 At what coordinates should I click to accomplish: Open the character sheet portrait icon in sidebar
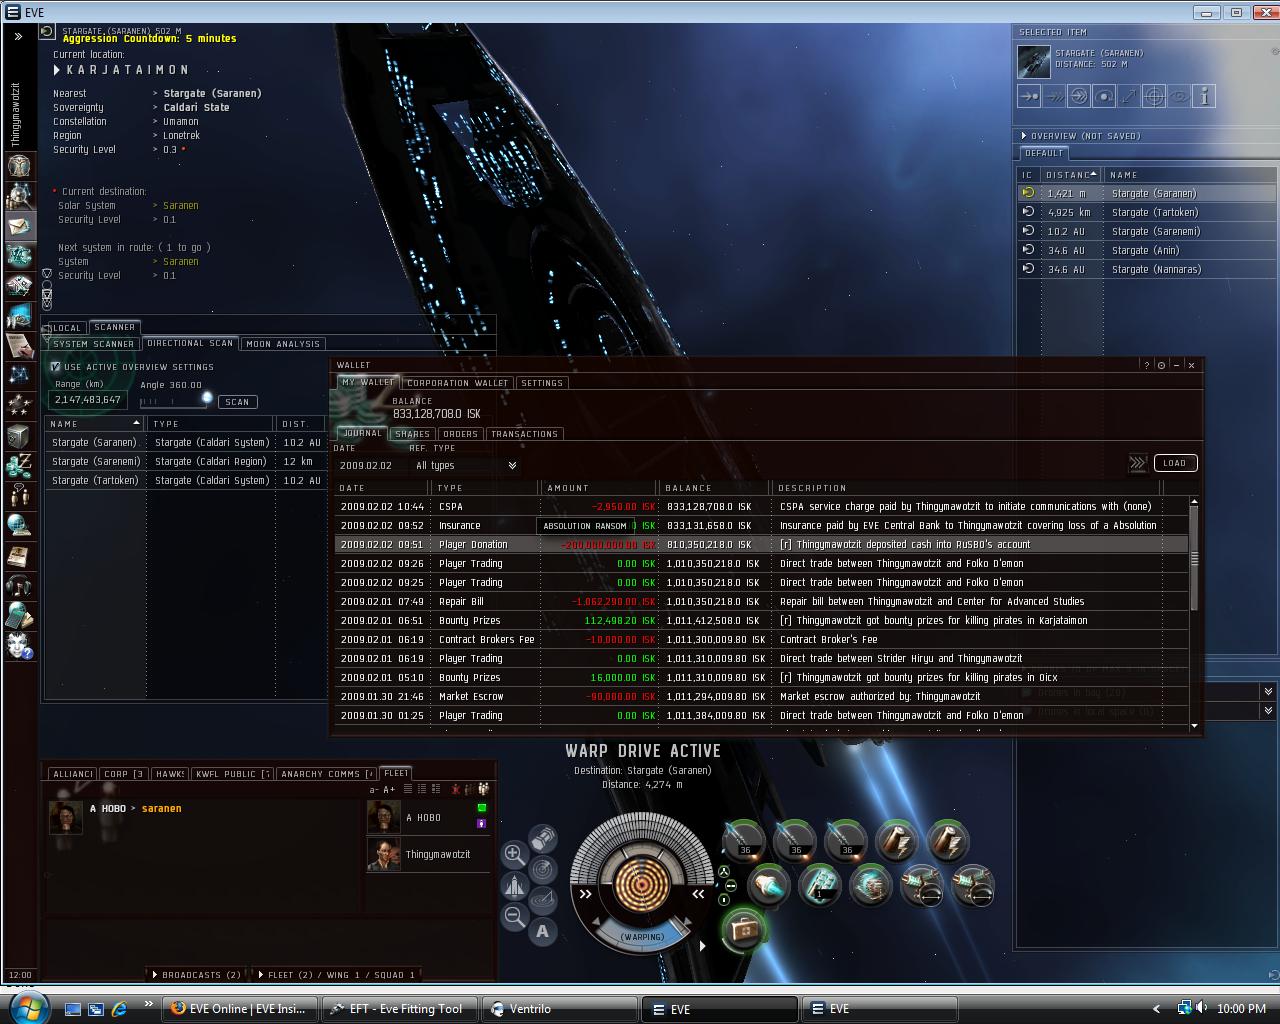coord(19,165)
